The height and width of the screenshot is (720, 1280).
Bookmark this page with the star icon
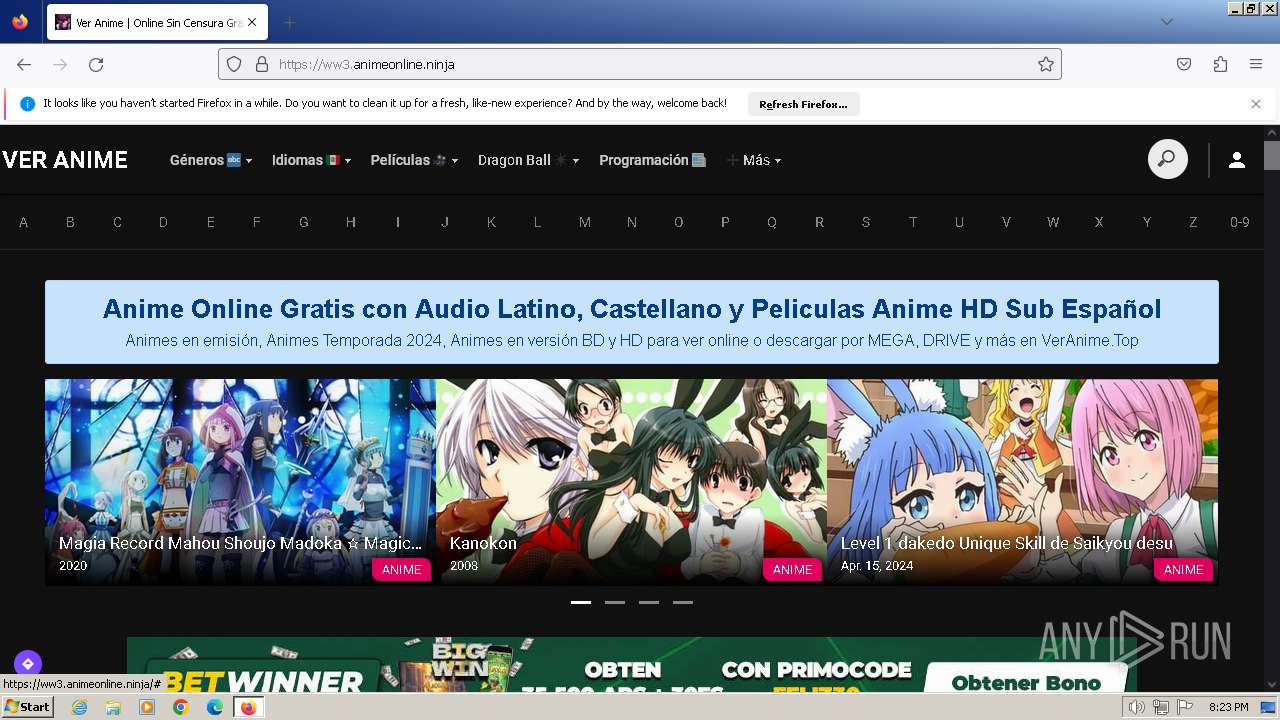coord(1046,64)
